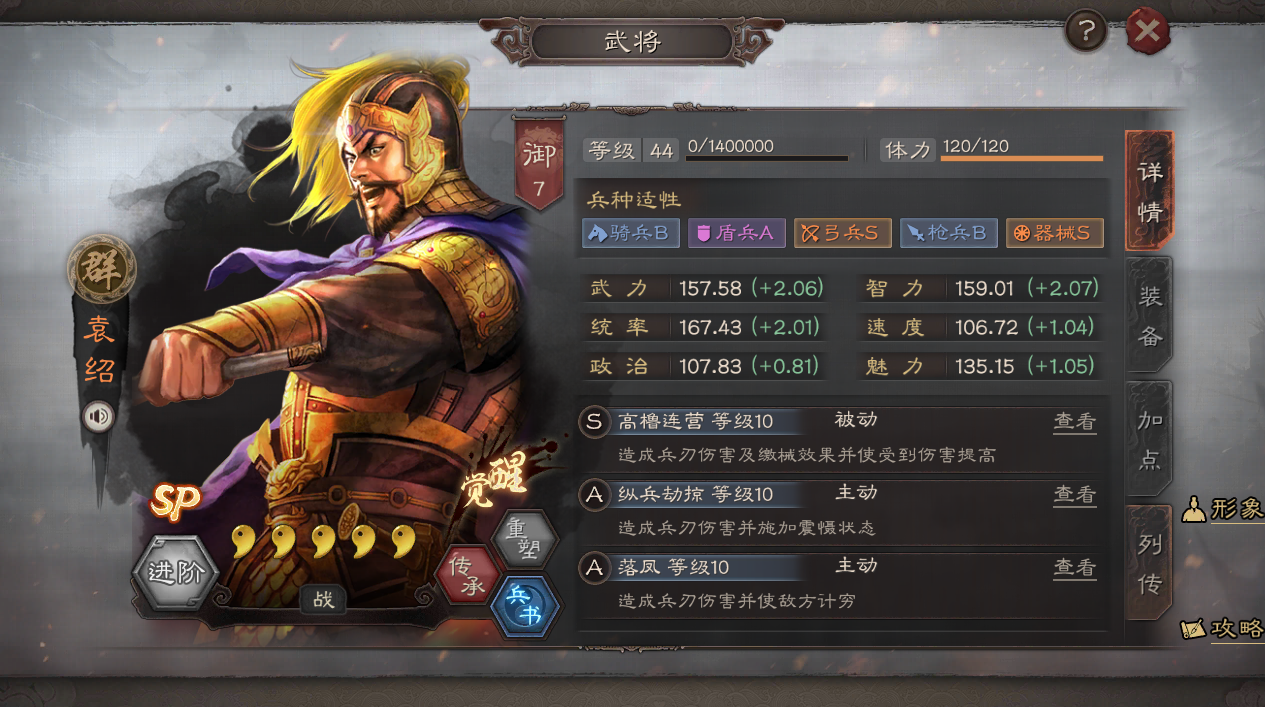The height and width of the screenshot is (707, 1265).
Task: Open the 列传 biography tab
Action: click(x=1149, y=562)
